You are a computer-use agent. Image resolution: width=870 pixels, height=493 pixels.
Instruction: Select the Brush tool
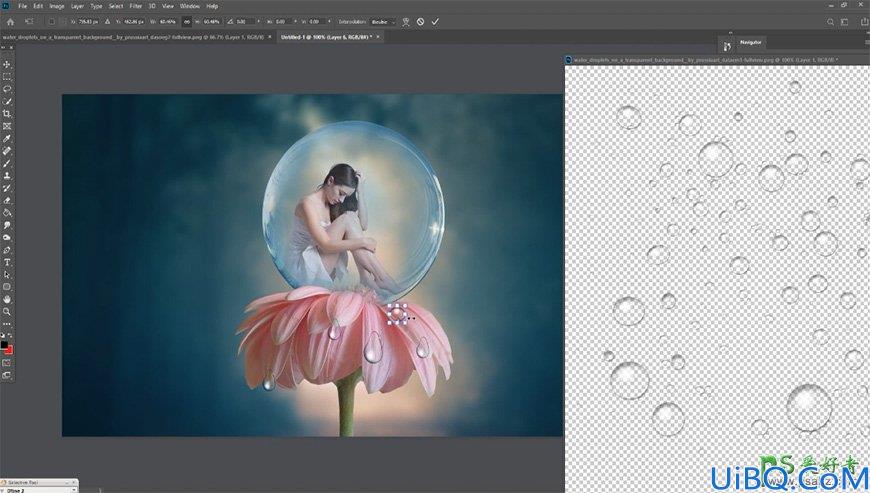(x=7, y=163)
